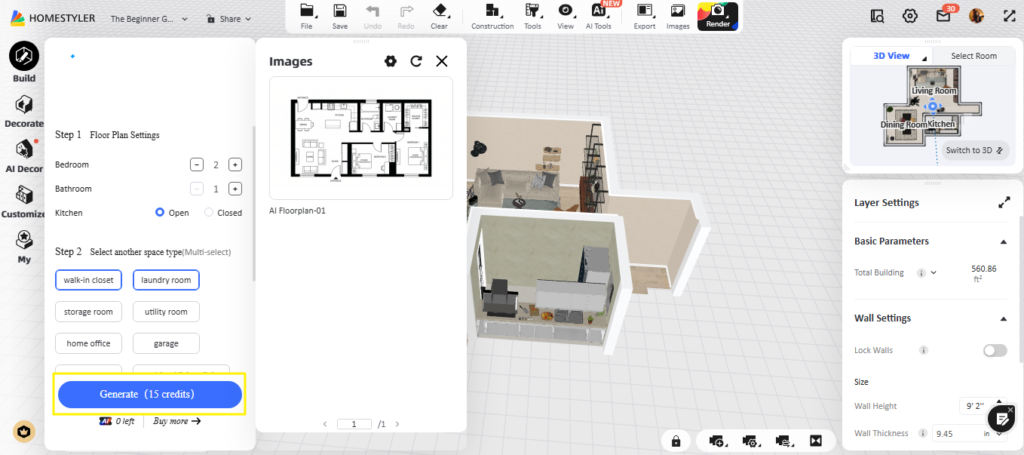This screenshot has width=1024, height=455.
Task: Open camera settings in bottom bar
Action: click(x=750, y=442)
